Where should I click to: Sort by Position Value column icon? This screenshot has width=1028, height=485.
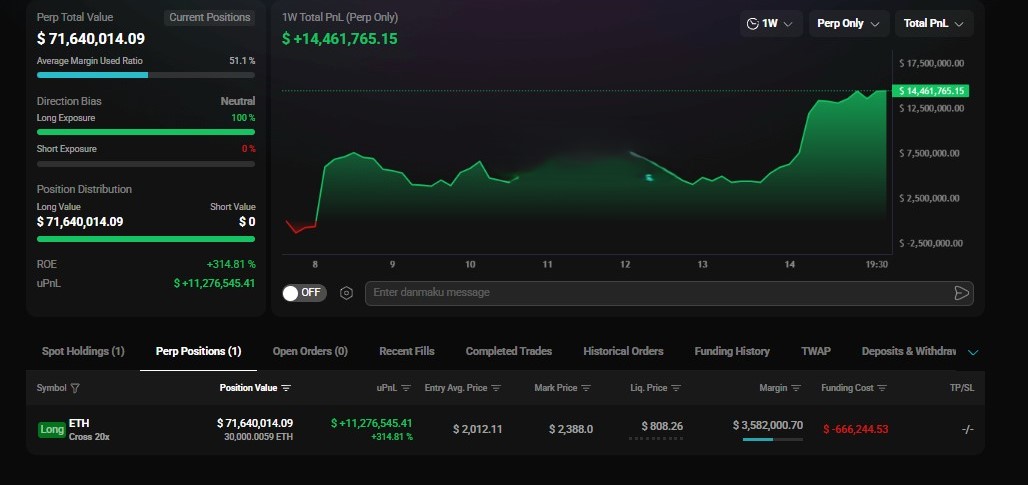[286, 388]
